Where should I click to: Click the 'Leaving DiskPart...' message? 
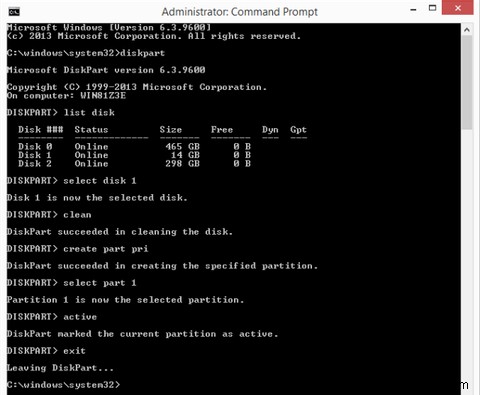(60, 368)
